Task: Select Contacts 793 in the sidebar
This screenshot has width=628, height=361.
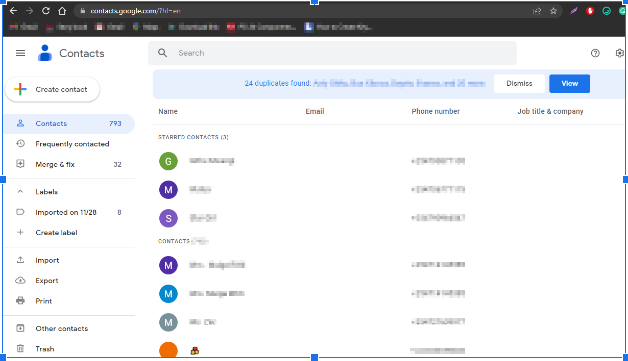Action: (69, 123)
